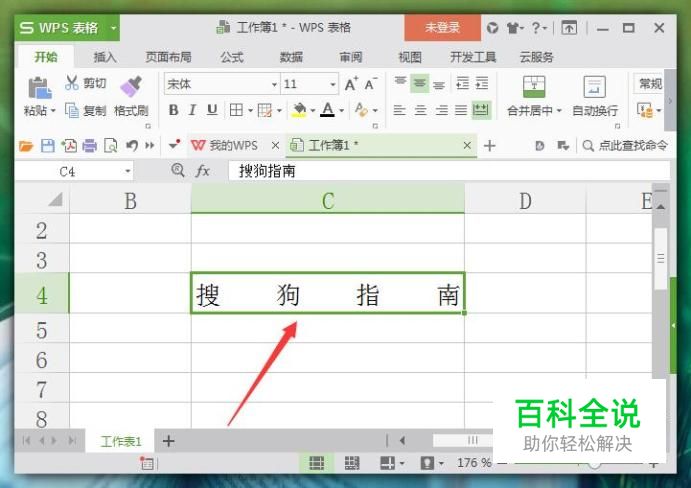691x488 pixels.
Task: Open the Name Box C4 dropdown
Action: [127, 171]
